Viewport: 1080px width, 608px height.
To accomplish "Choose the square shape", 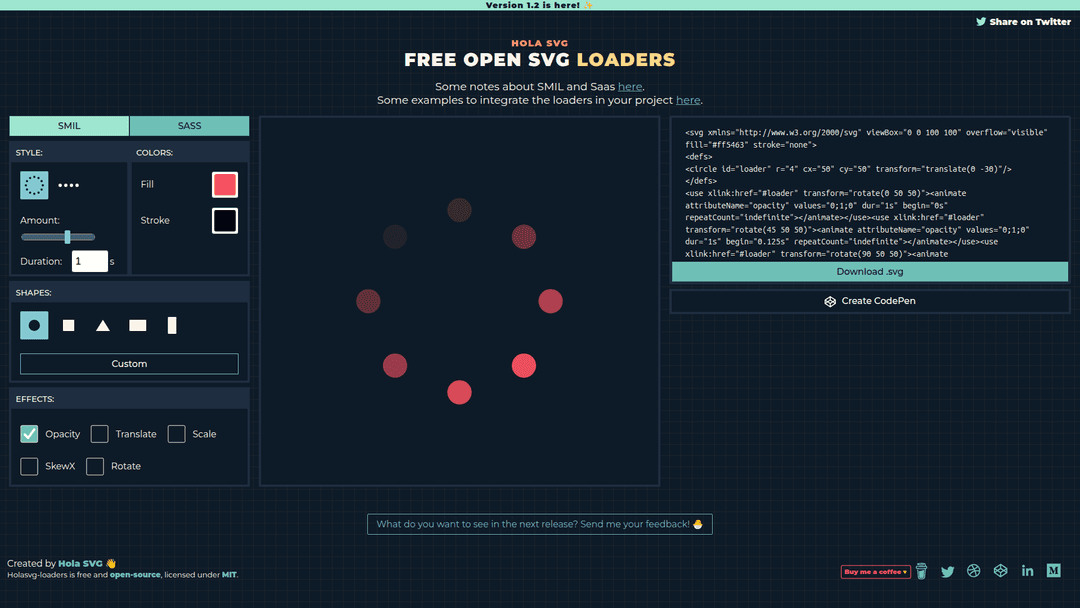I will (x=69, y=325).
